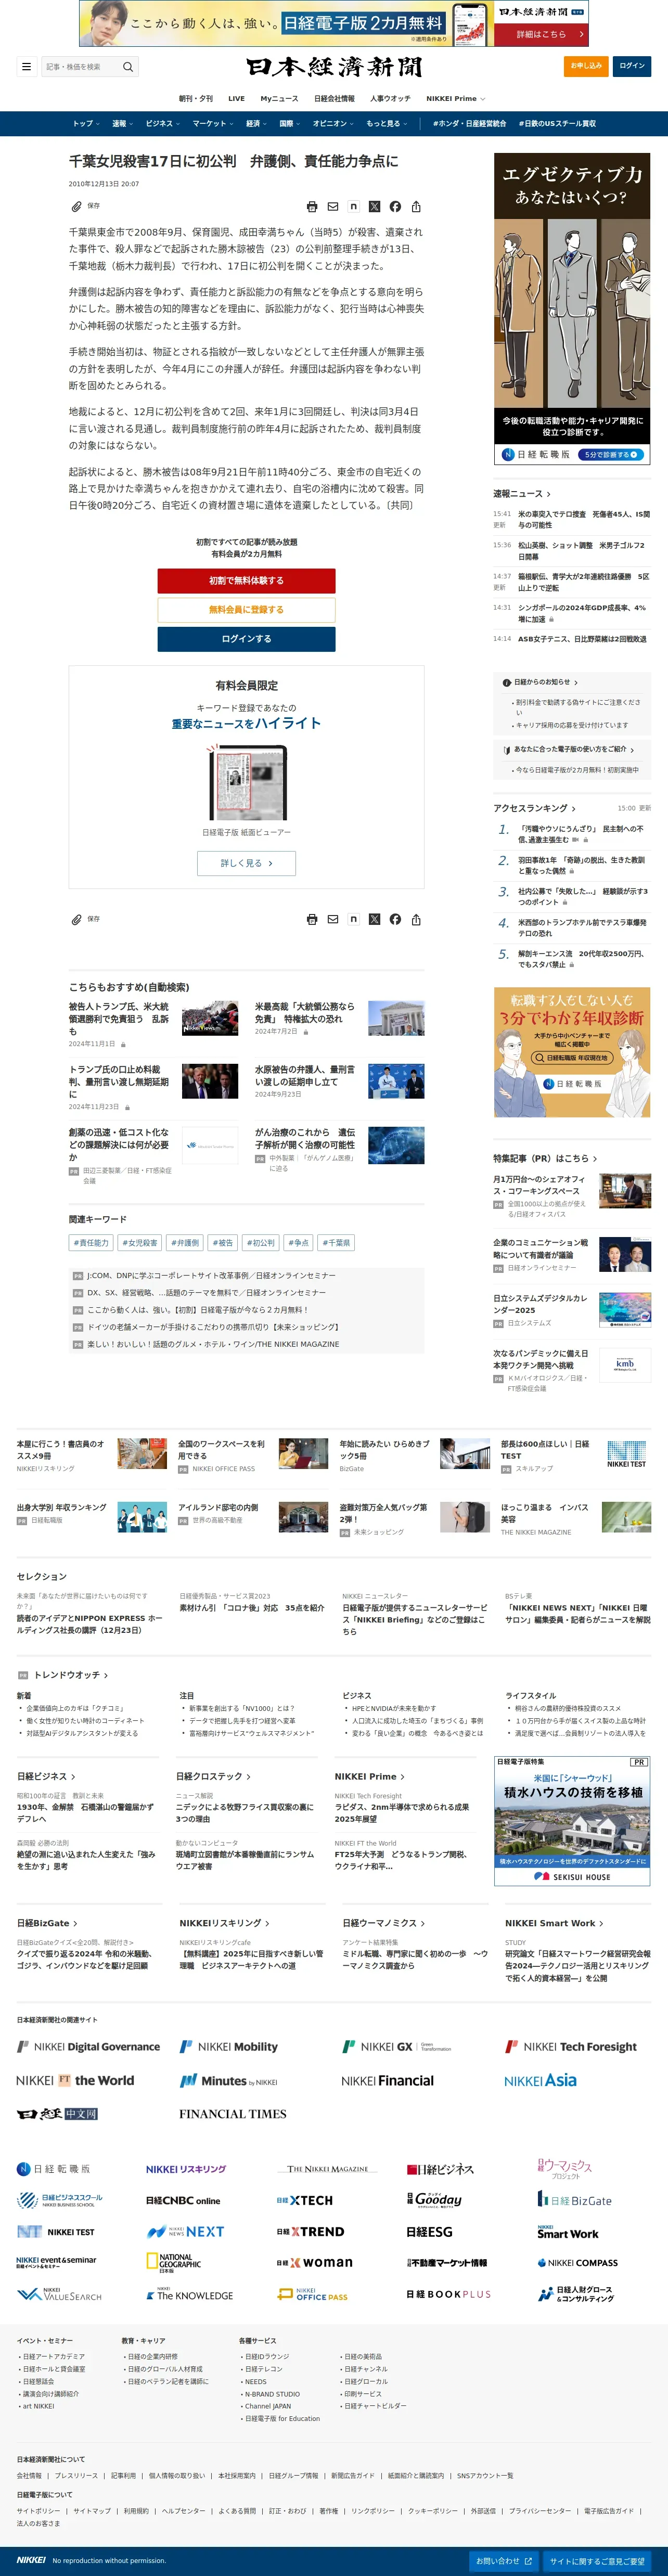Open the 日経CNBC online logo

click(x=183, y=2200)
